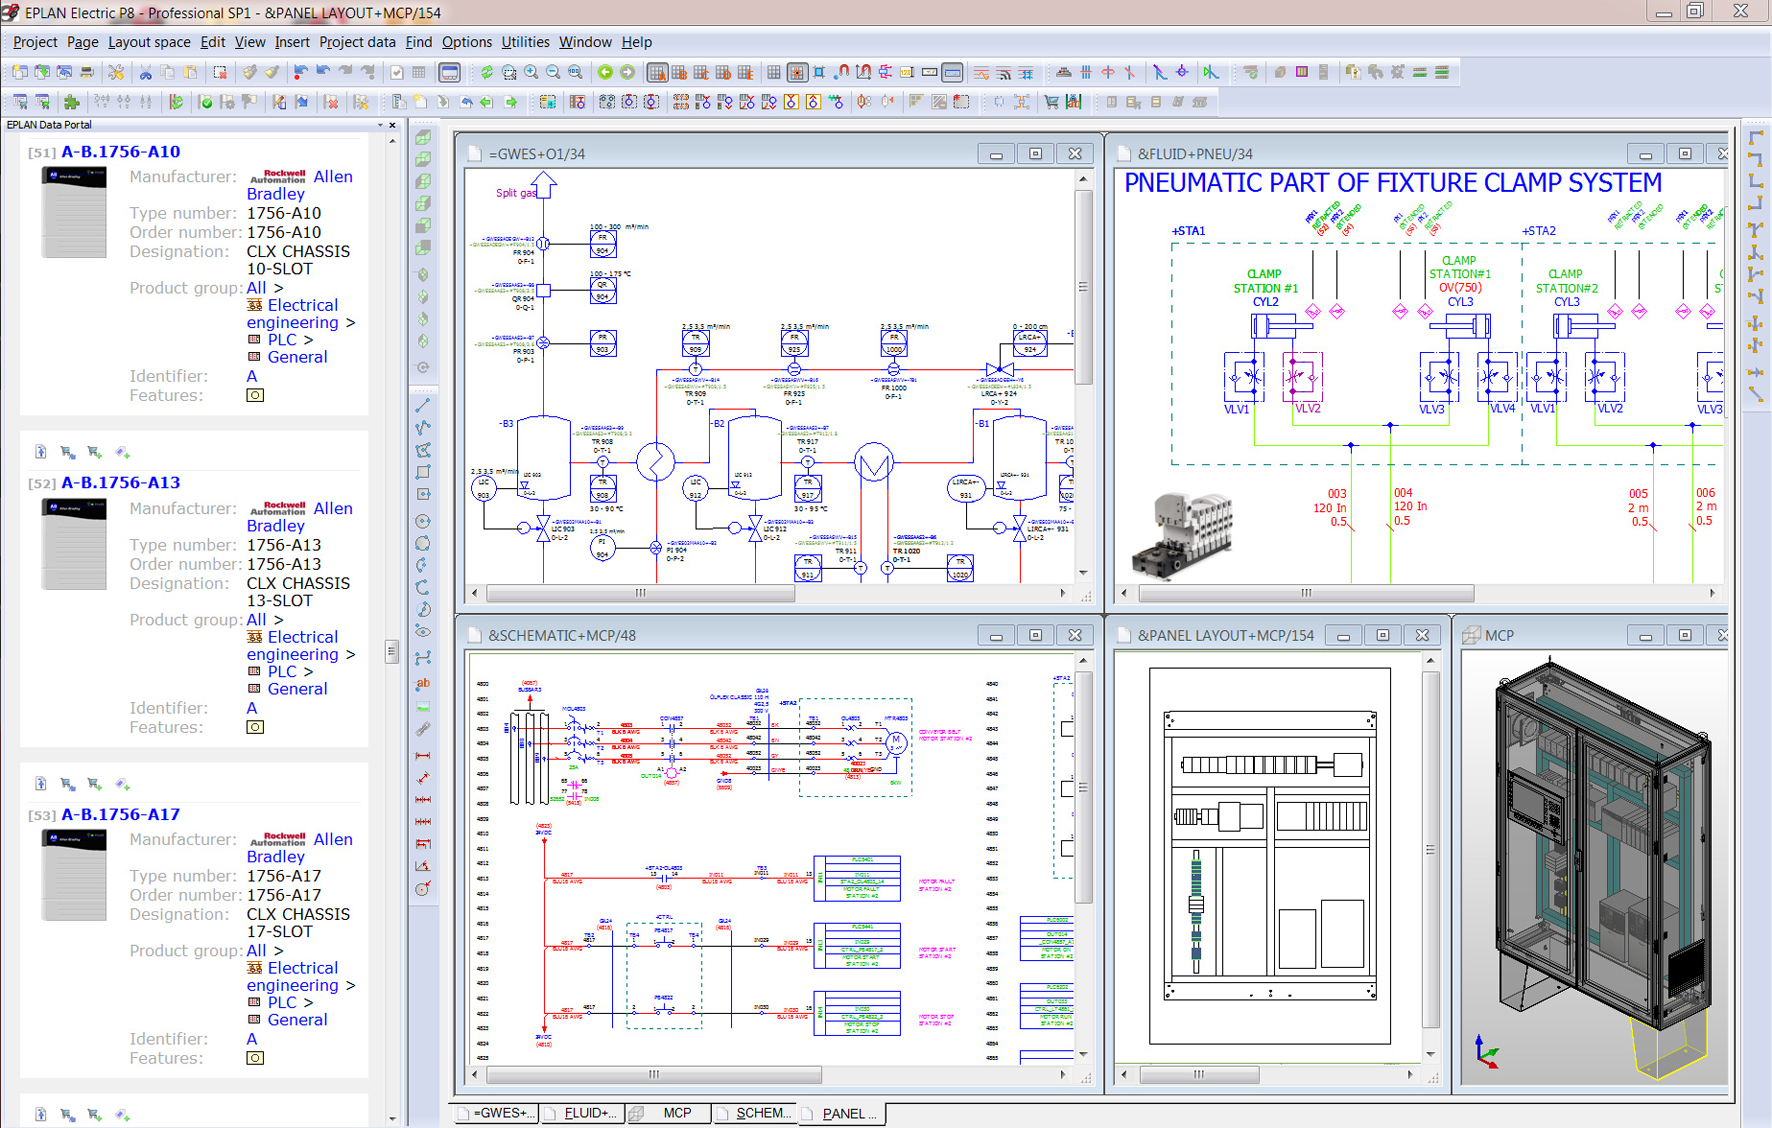The height and width of the screenshot is (1128, 1772).
Task: Open the A-B.1756-A13 part link
Action: [x=119, y=482]
